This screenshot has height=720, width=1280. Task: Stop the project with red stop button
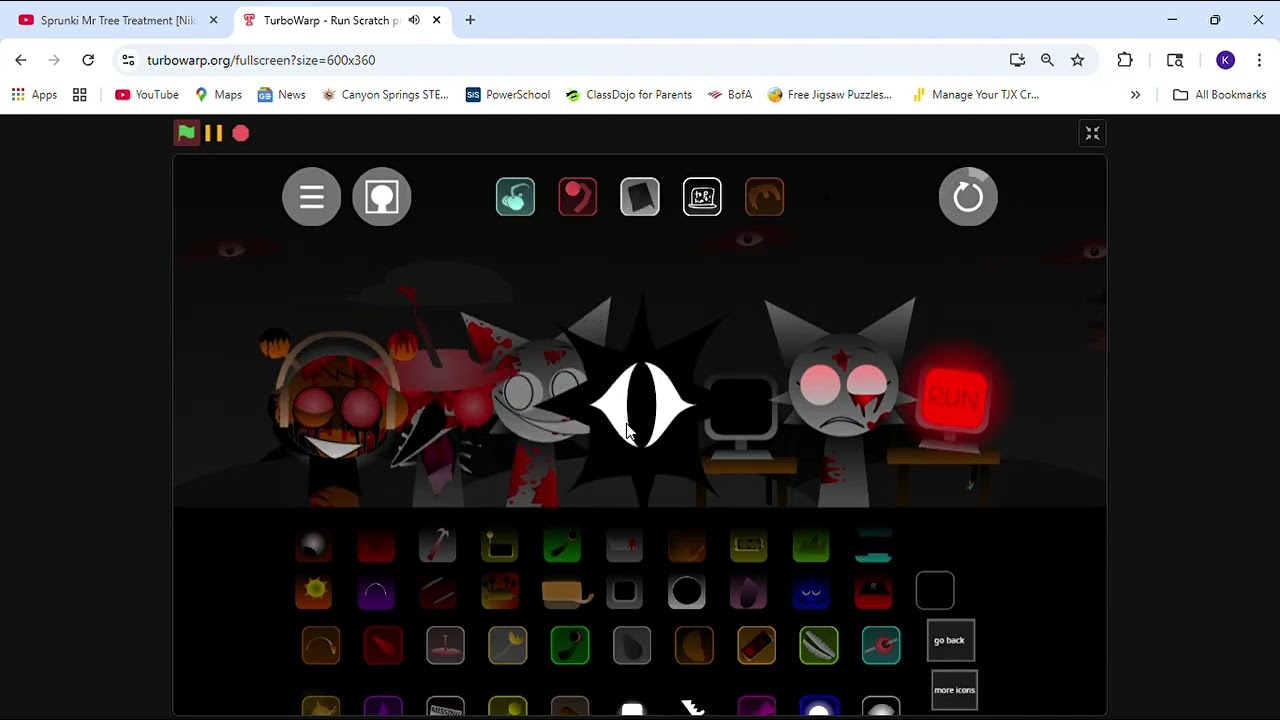pos(241,133)
